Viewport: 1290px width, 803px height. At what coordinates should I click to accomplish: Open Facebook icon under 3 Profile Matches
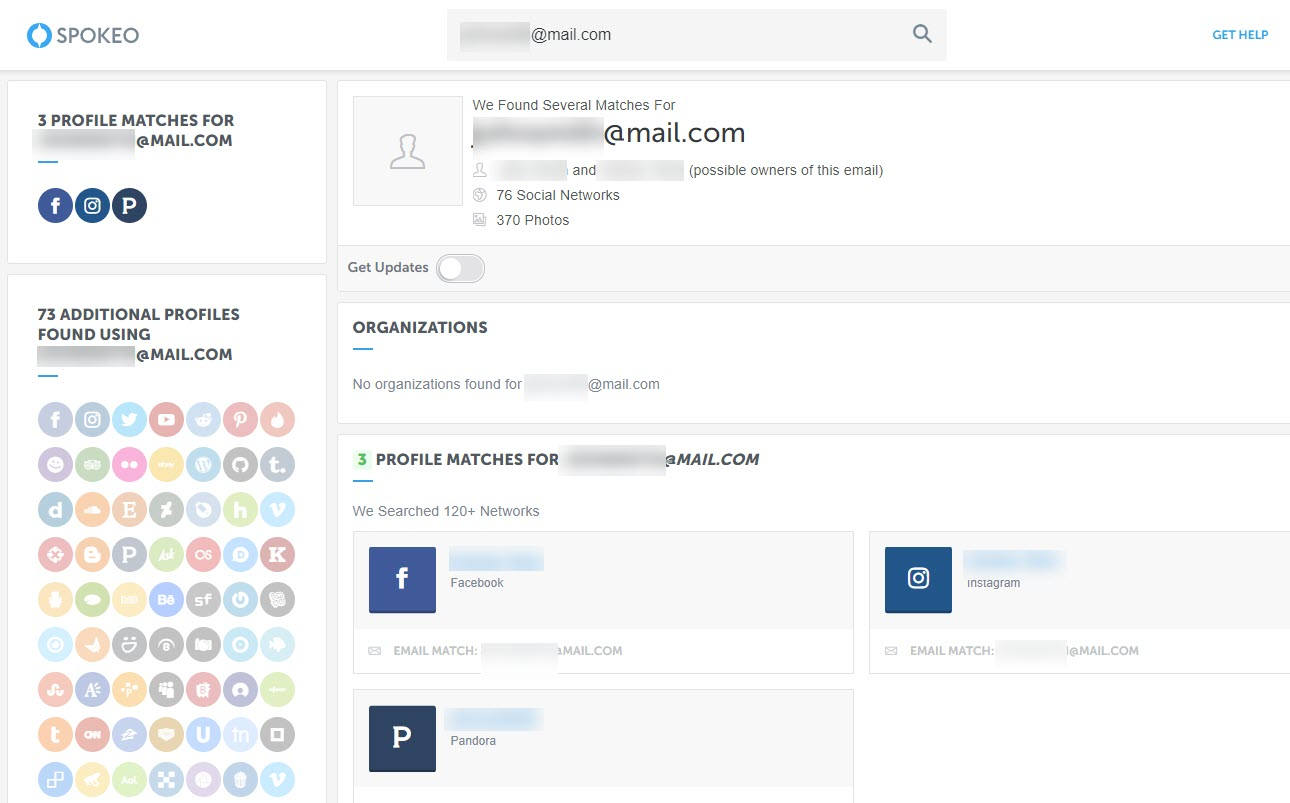[55, 205]
